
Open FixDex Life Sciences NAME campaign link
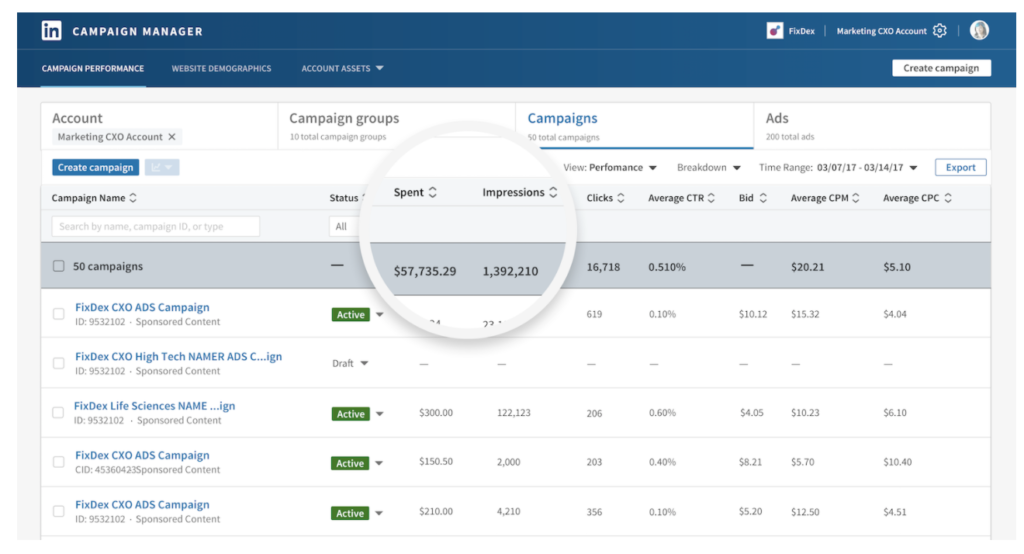(x=154, y=406)
